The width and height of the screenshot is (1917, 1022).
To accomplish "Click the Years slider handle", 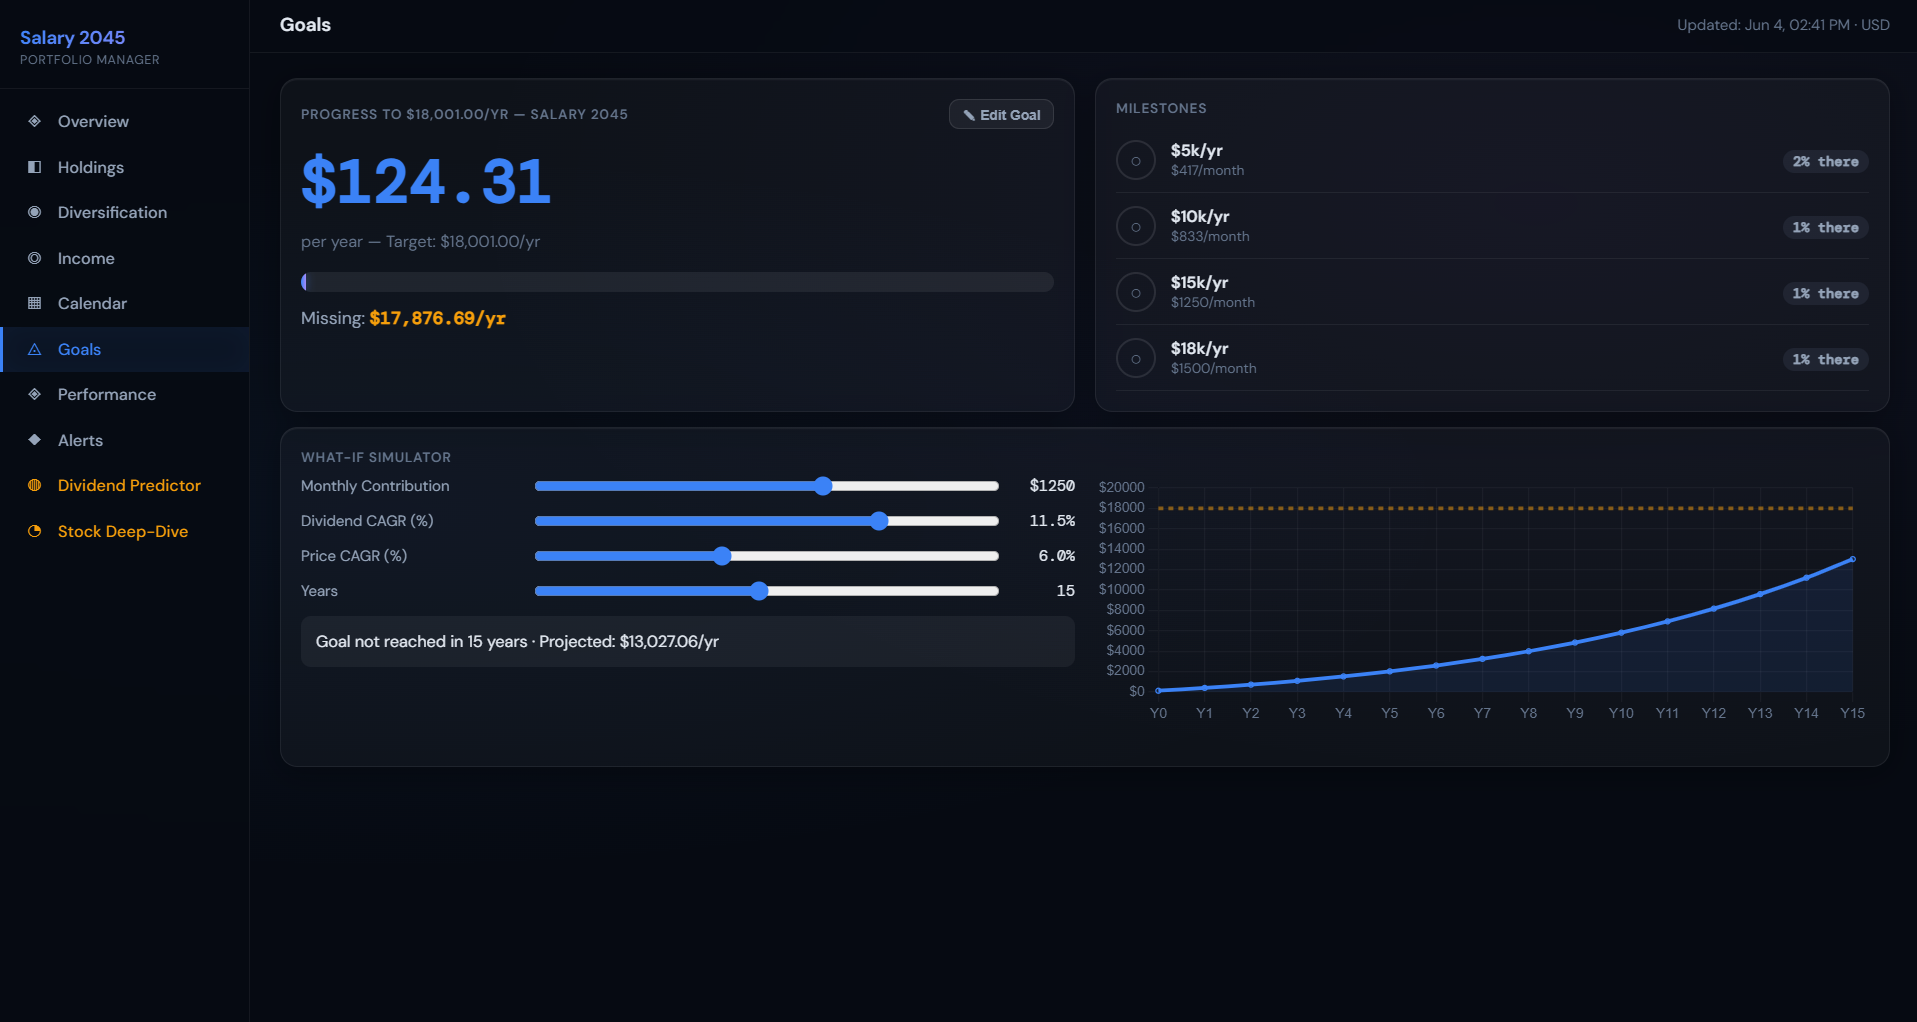I will coord(759,591).
